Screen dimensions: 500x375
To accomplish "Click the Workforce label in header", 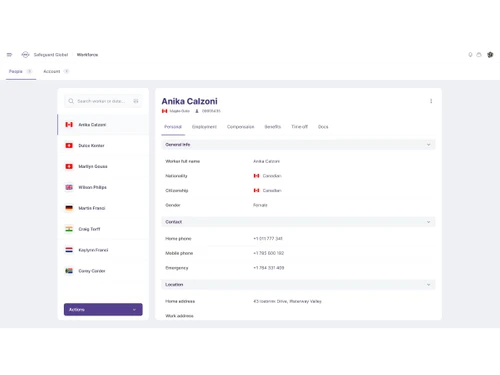I will tap(87, 55).
